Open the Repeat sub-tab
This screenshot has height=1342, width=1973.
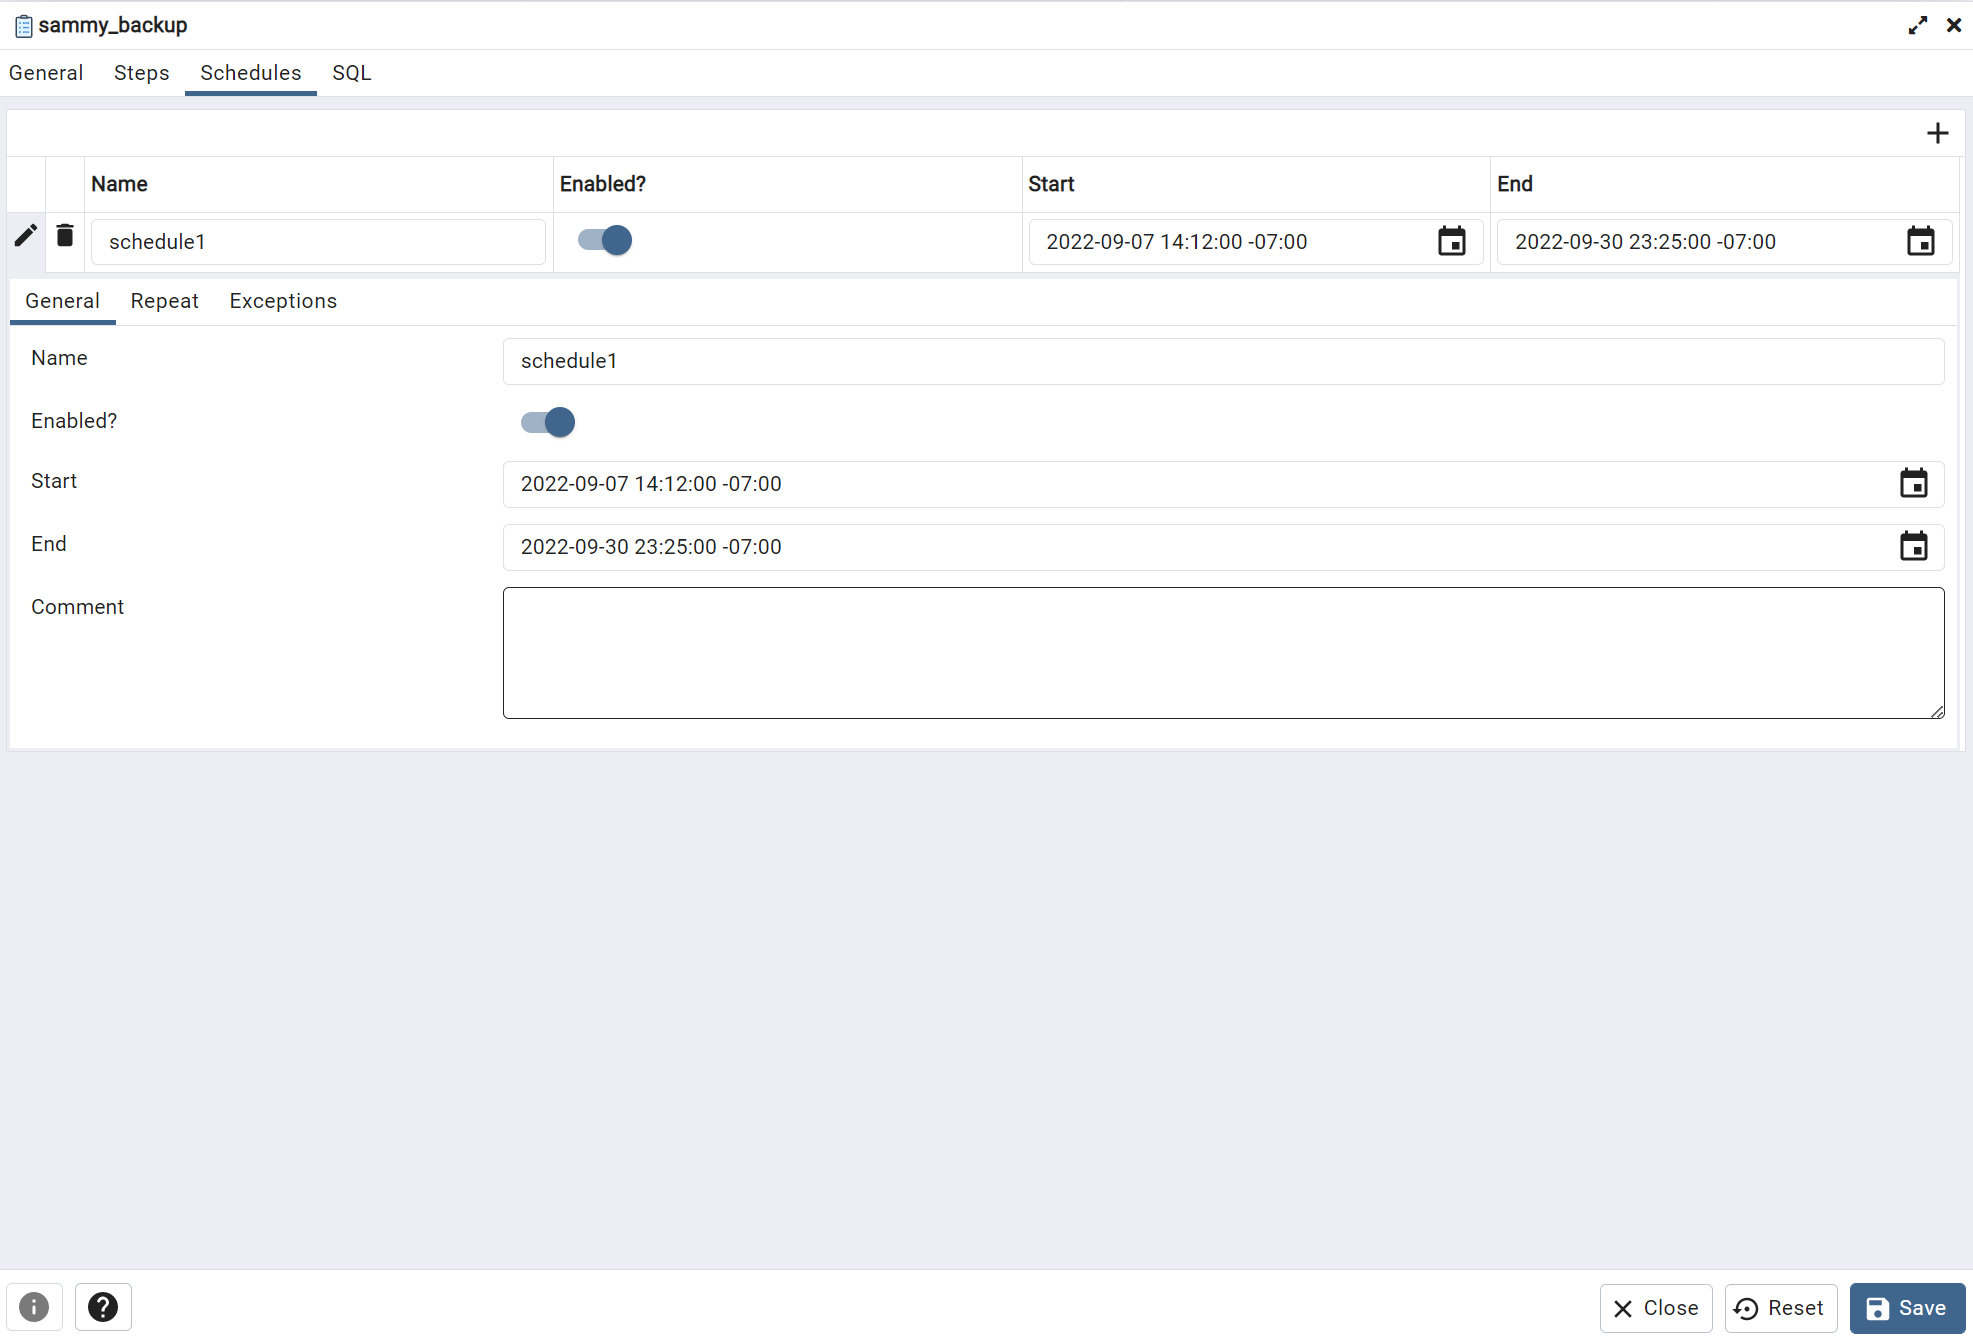pyautogui.click(x=165, y=301)
